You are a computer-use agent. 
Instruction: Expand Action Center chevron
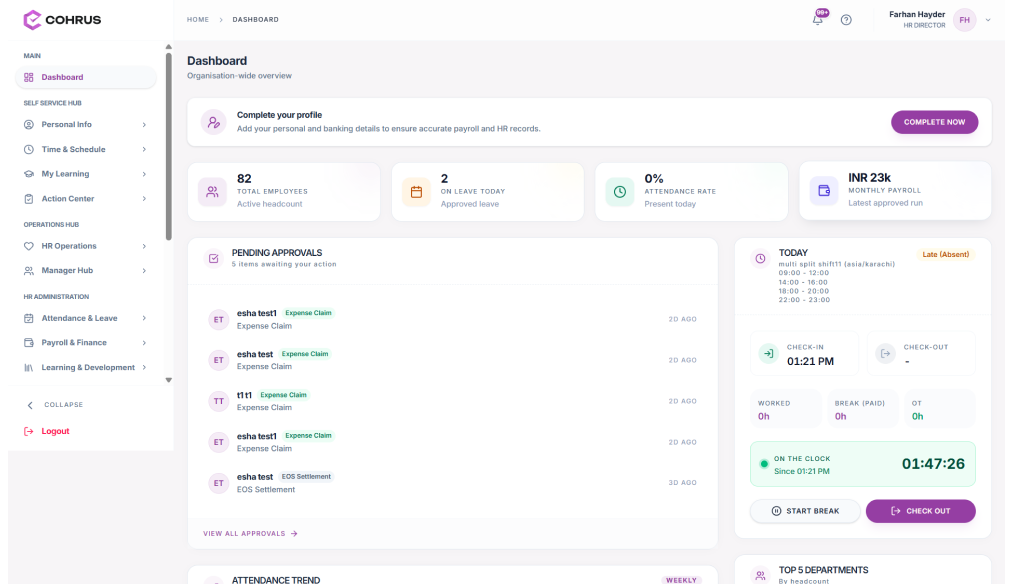tap(144, 199)
